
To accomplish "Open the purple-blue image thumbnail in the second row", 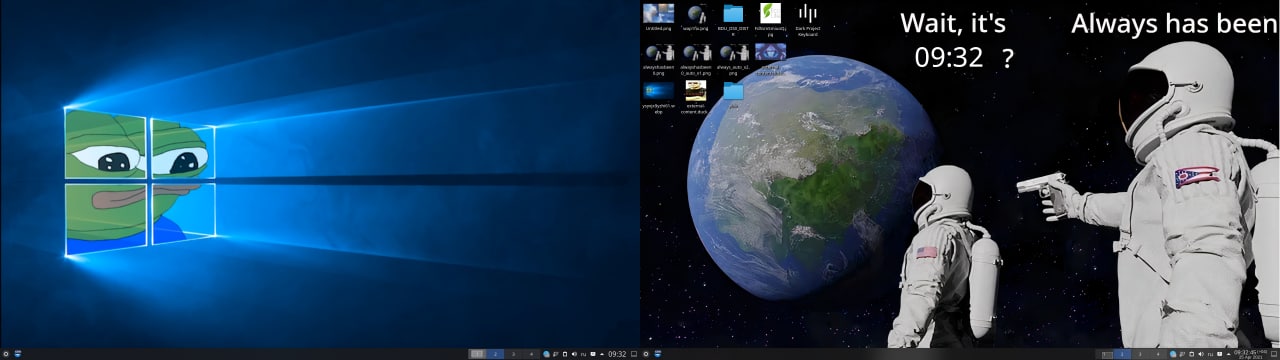I will [770, 51].
